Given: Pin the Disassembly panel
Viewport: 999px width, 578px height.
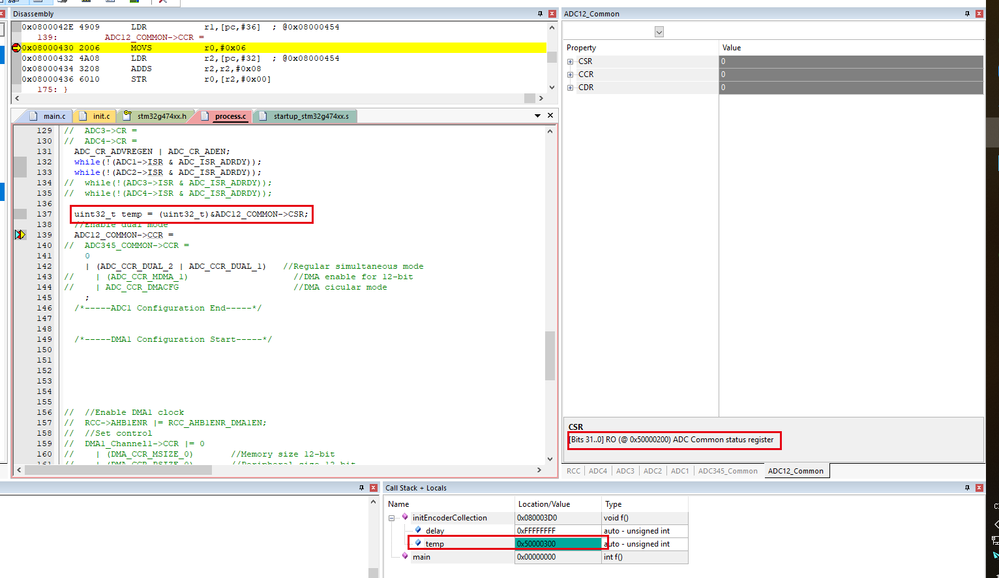Looking at the screenshot, I should [540, 13].
